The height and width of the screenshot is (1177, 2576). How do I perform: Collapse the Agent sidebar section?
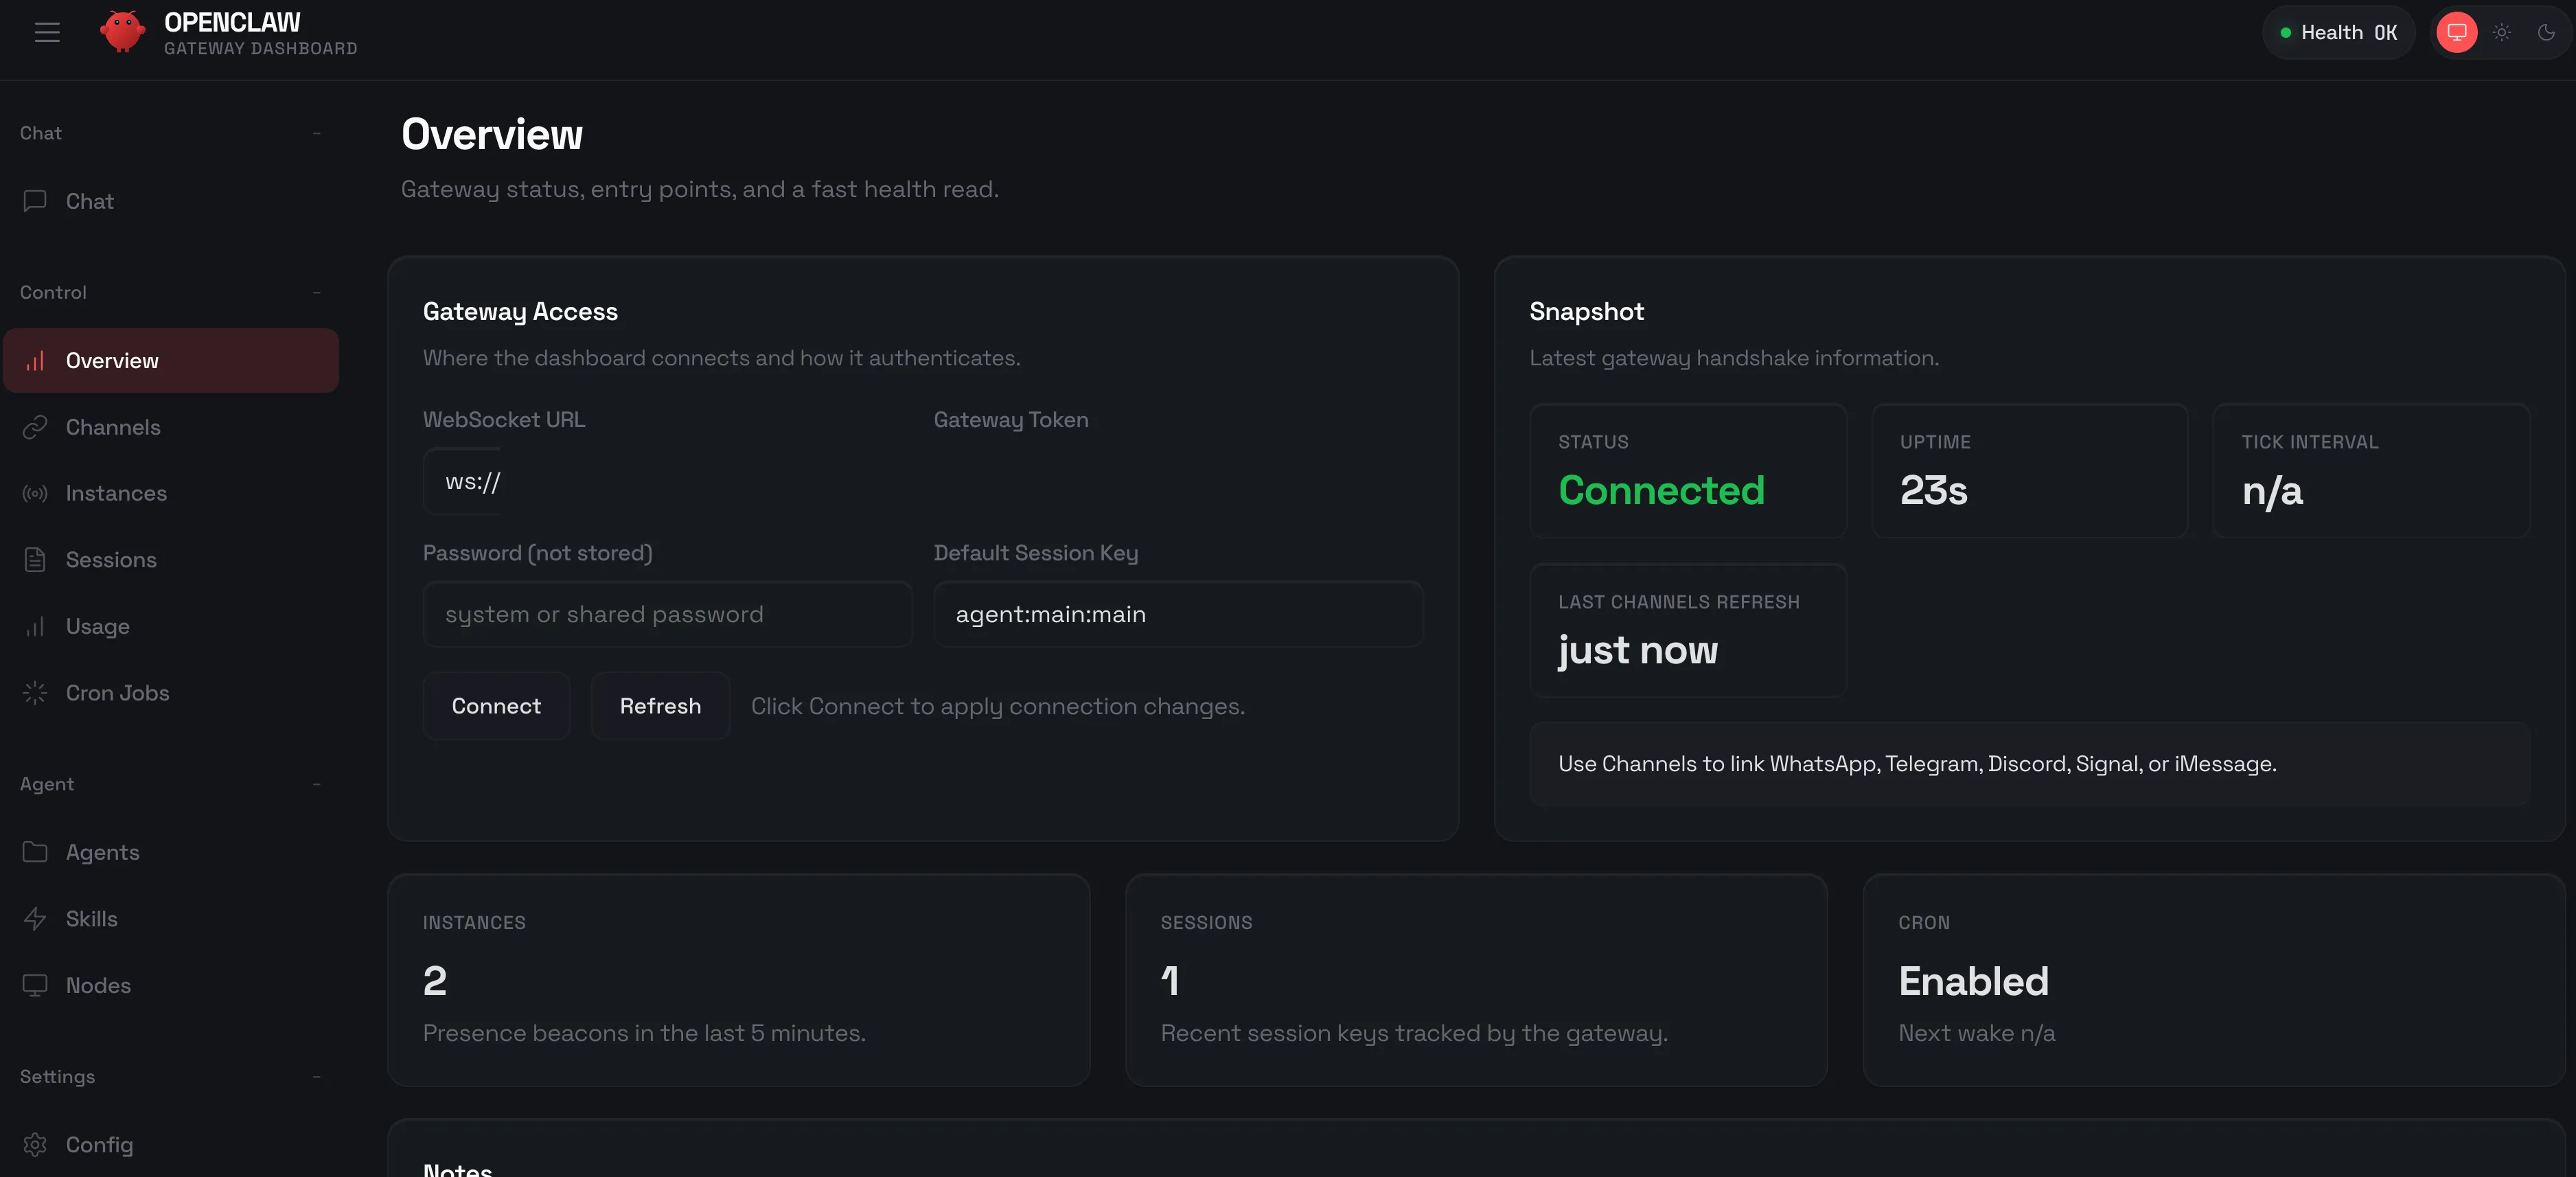click(x=316, y=784)
